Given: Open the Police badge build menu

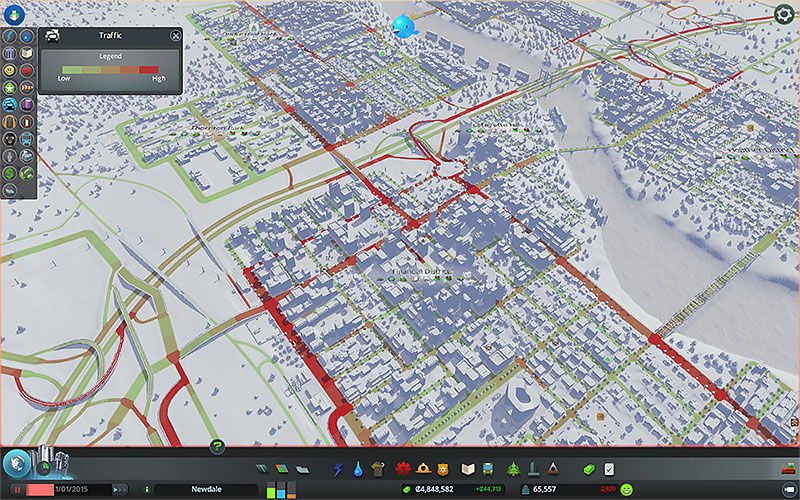Looking at the screenshot, I should coord(442,468).
